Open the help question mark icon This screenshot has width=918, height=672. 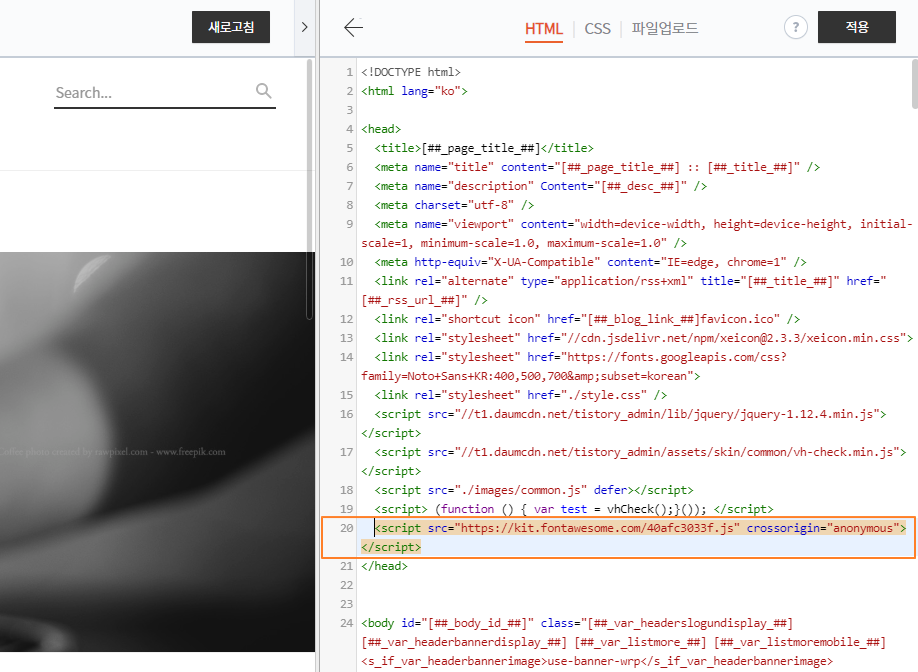pyautogui.click(x=795, y=27)
